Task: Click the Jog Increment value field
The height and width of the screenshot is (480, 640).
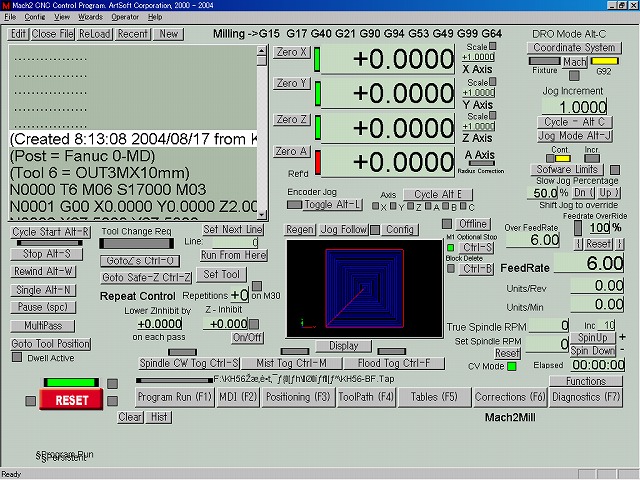Action: coord(574,107)
